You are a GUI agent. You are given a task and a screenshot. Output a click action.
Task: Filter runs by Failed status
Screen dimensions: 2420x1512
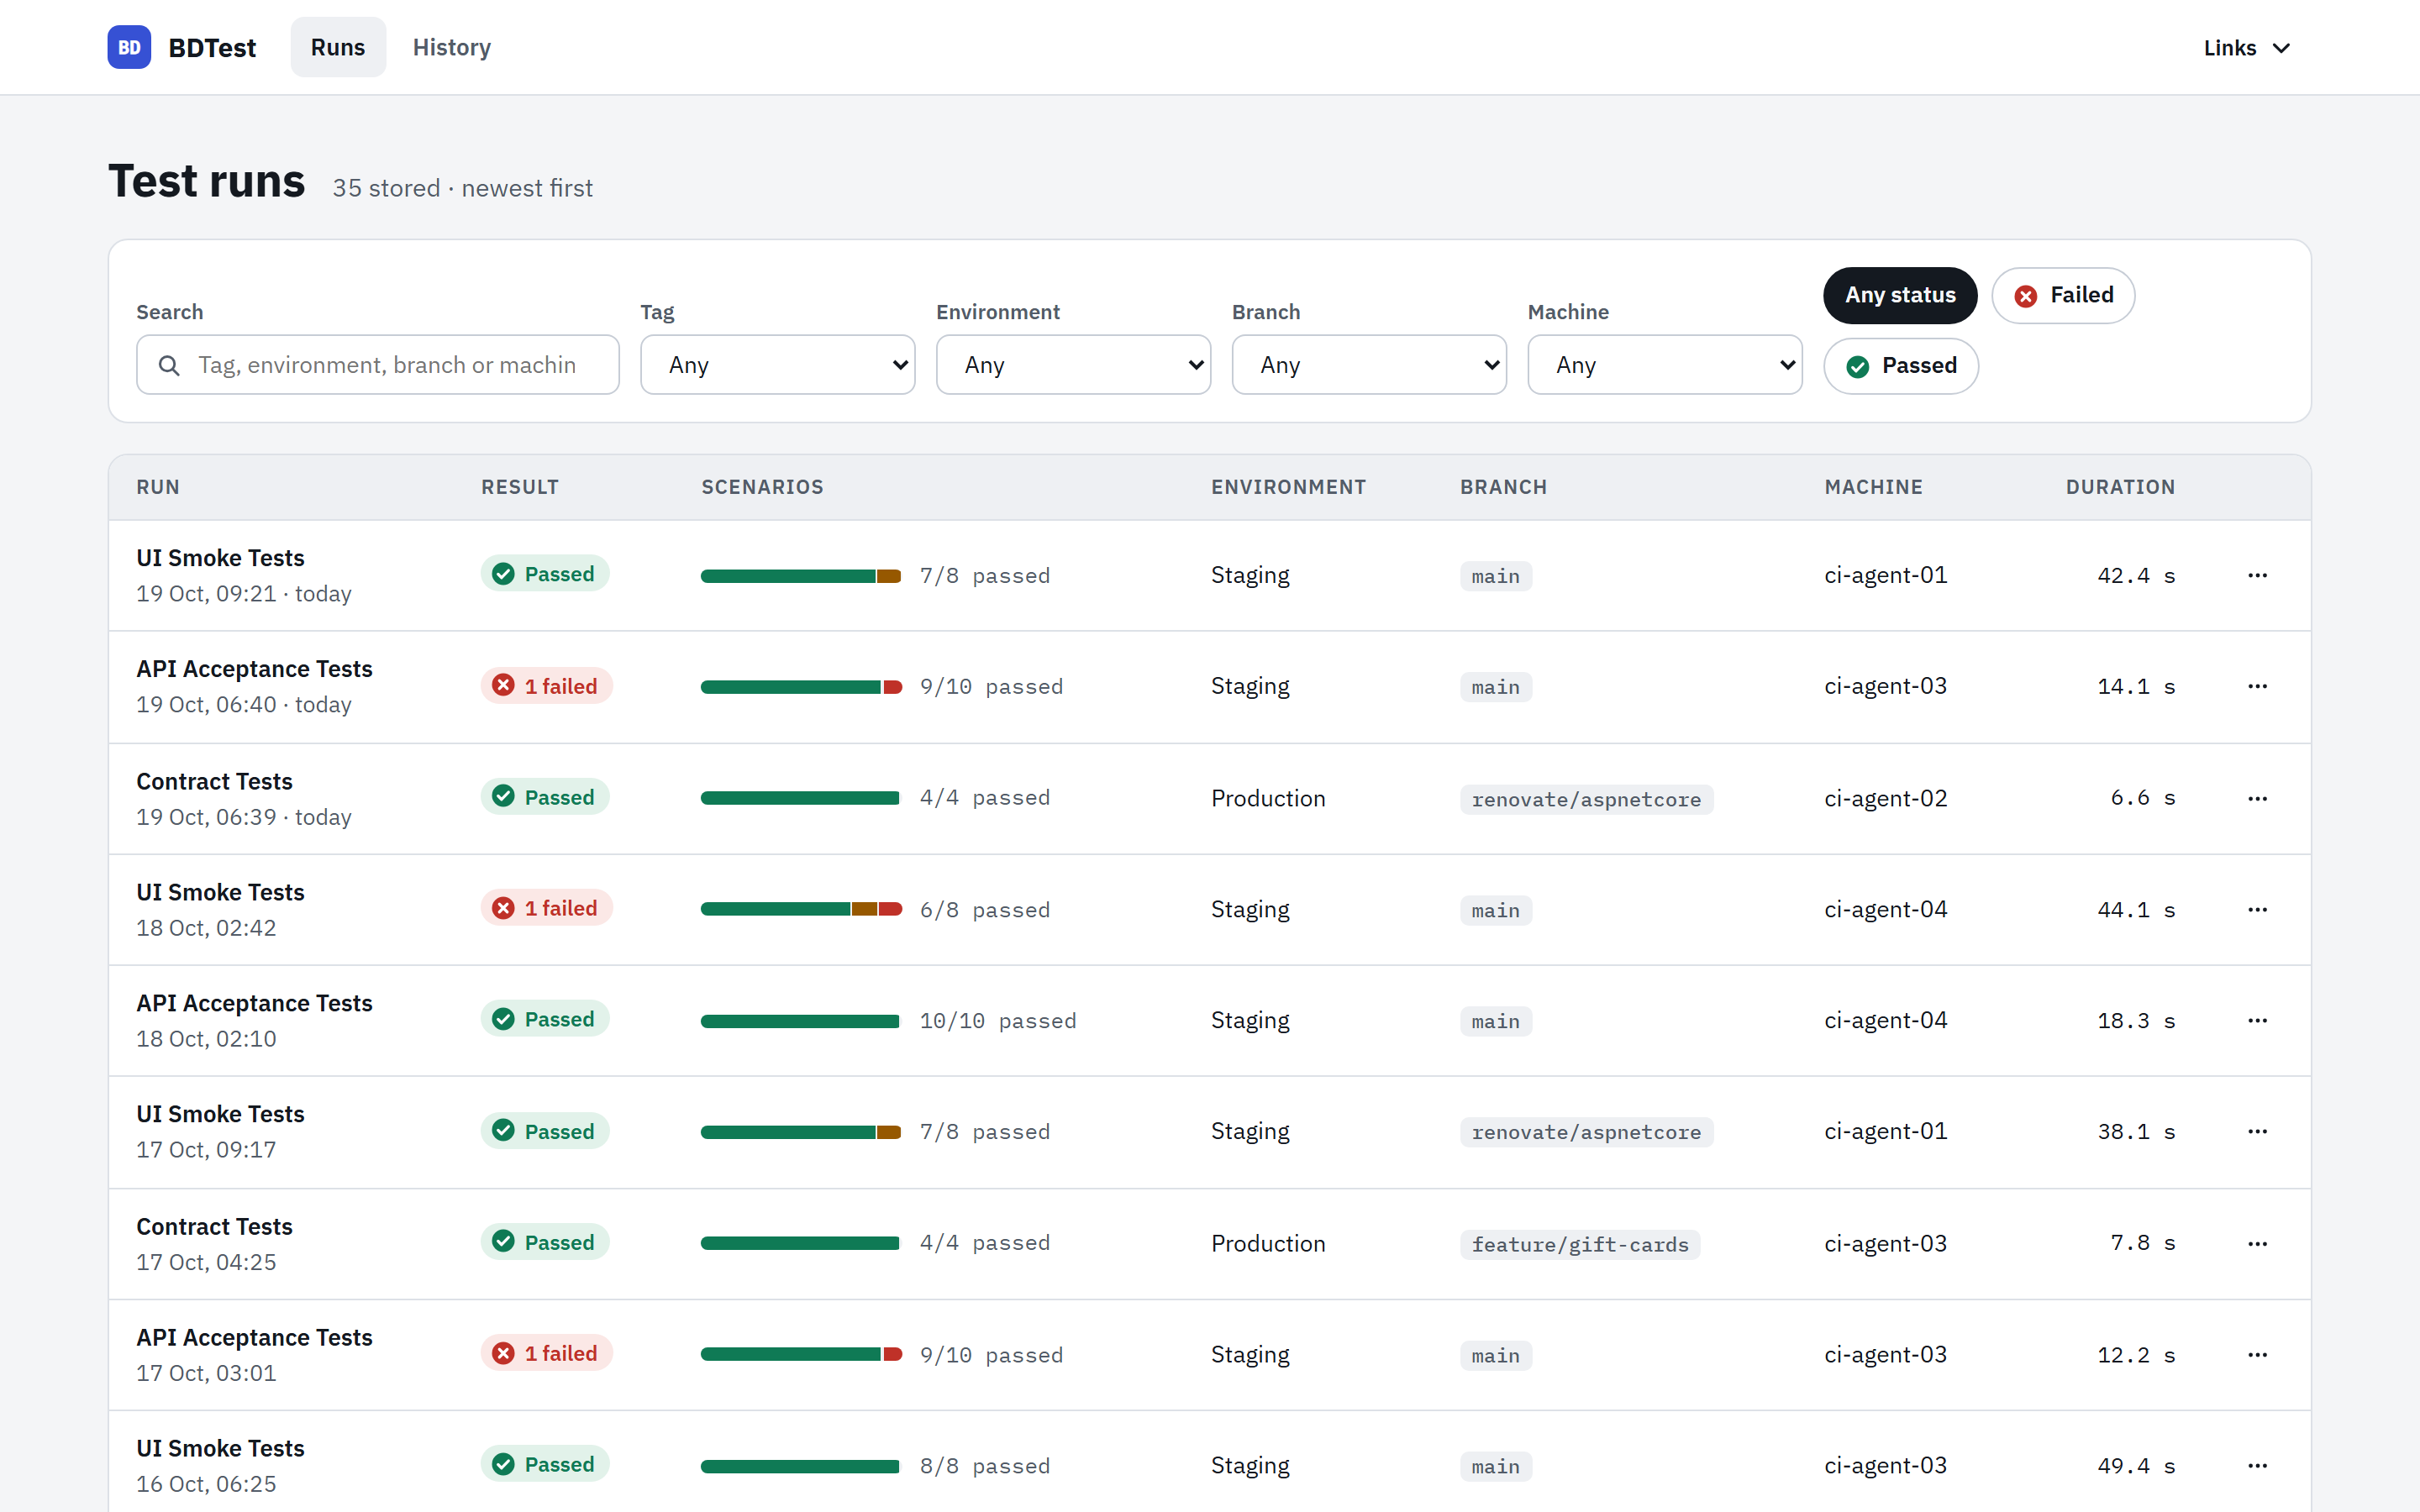click(x=2062, y=295)
